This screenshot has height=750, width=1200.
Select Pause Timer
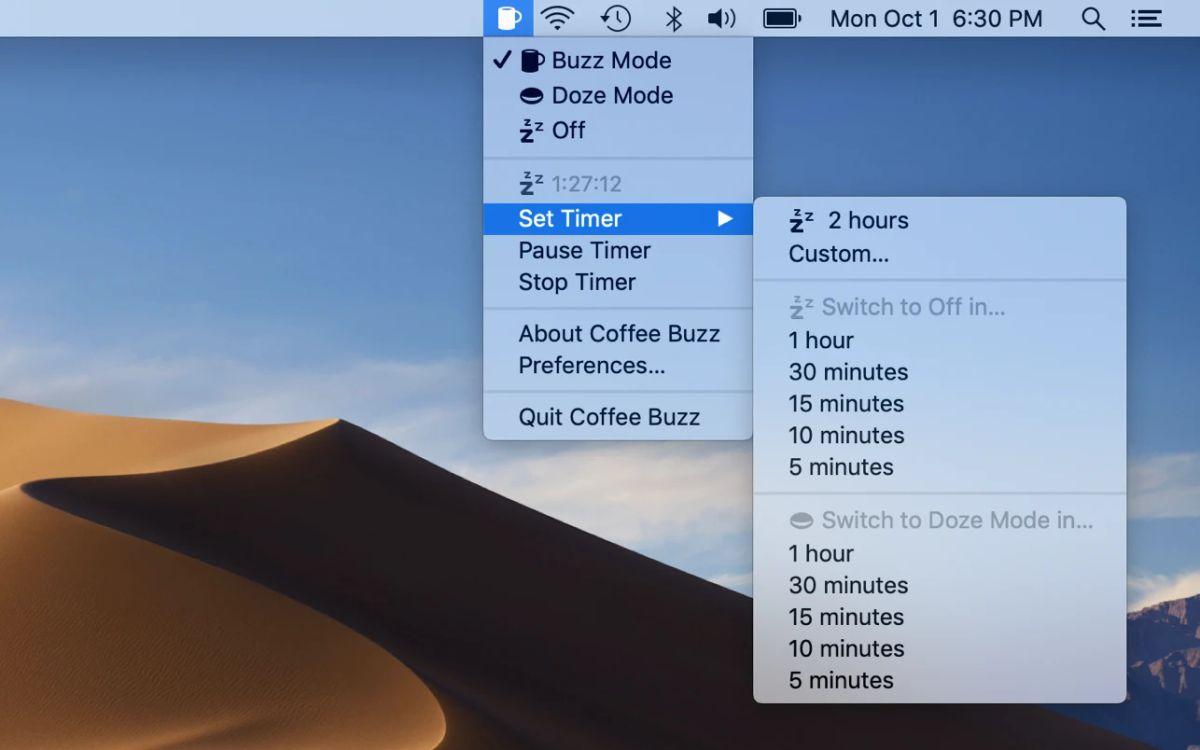[x=584, y=251]
